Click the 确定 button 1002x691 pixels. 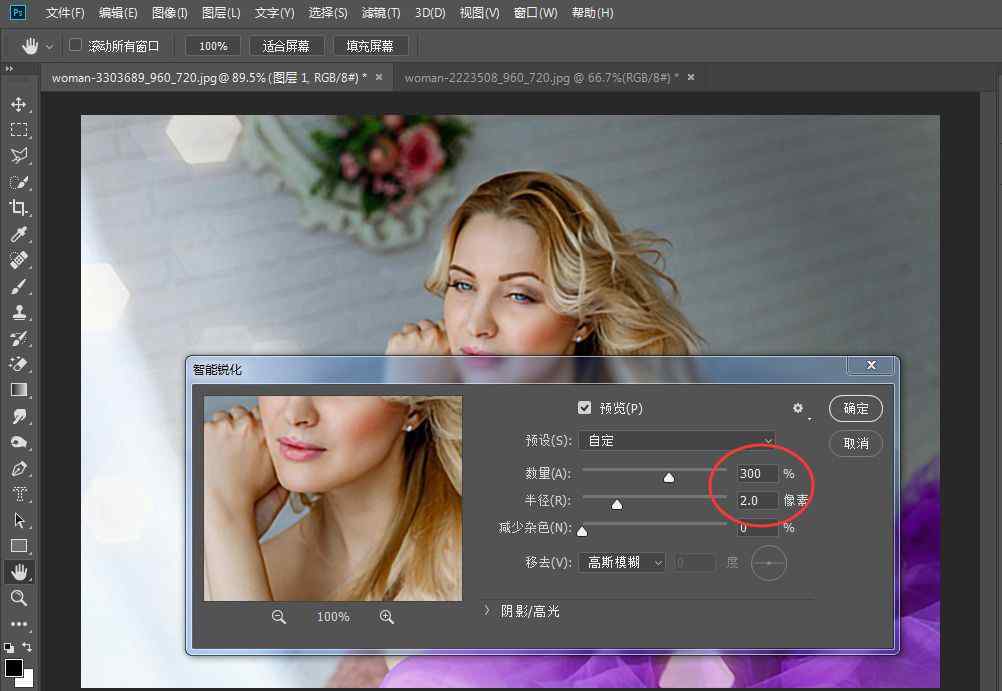coord(856,408)
